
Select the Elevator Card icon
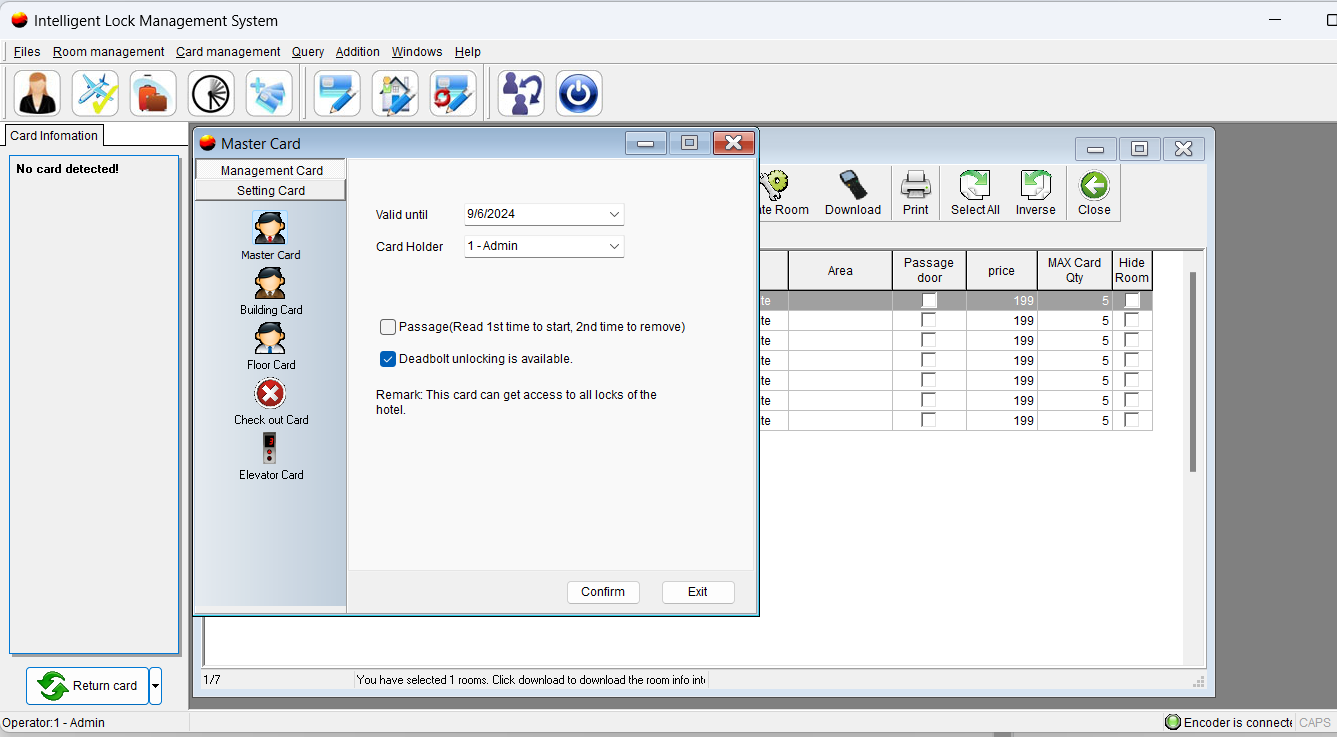270,448
